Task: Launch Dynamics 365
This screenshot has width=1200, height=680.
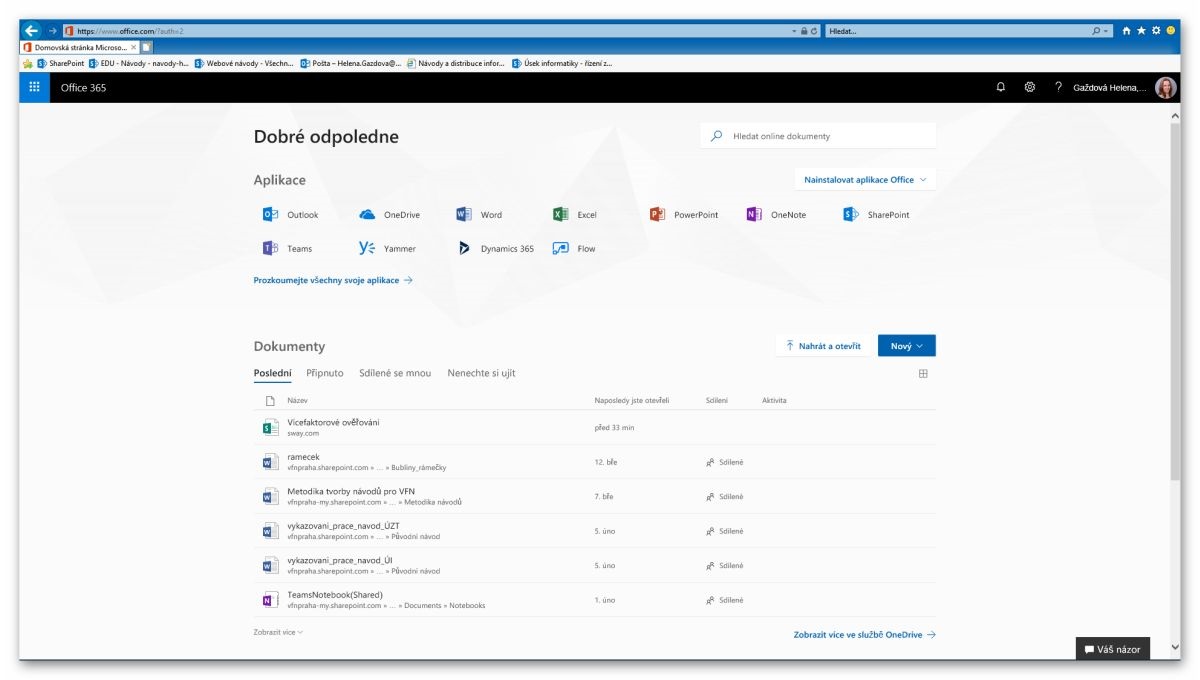Action: 495,249
